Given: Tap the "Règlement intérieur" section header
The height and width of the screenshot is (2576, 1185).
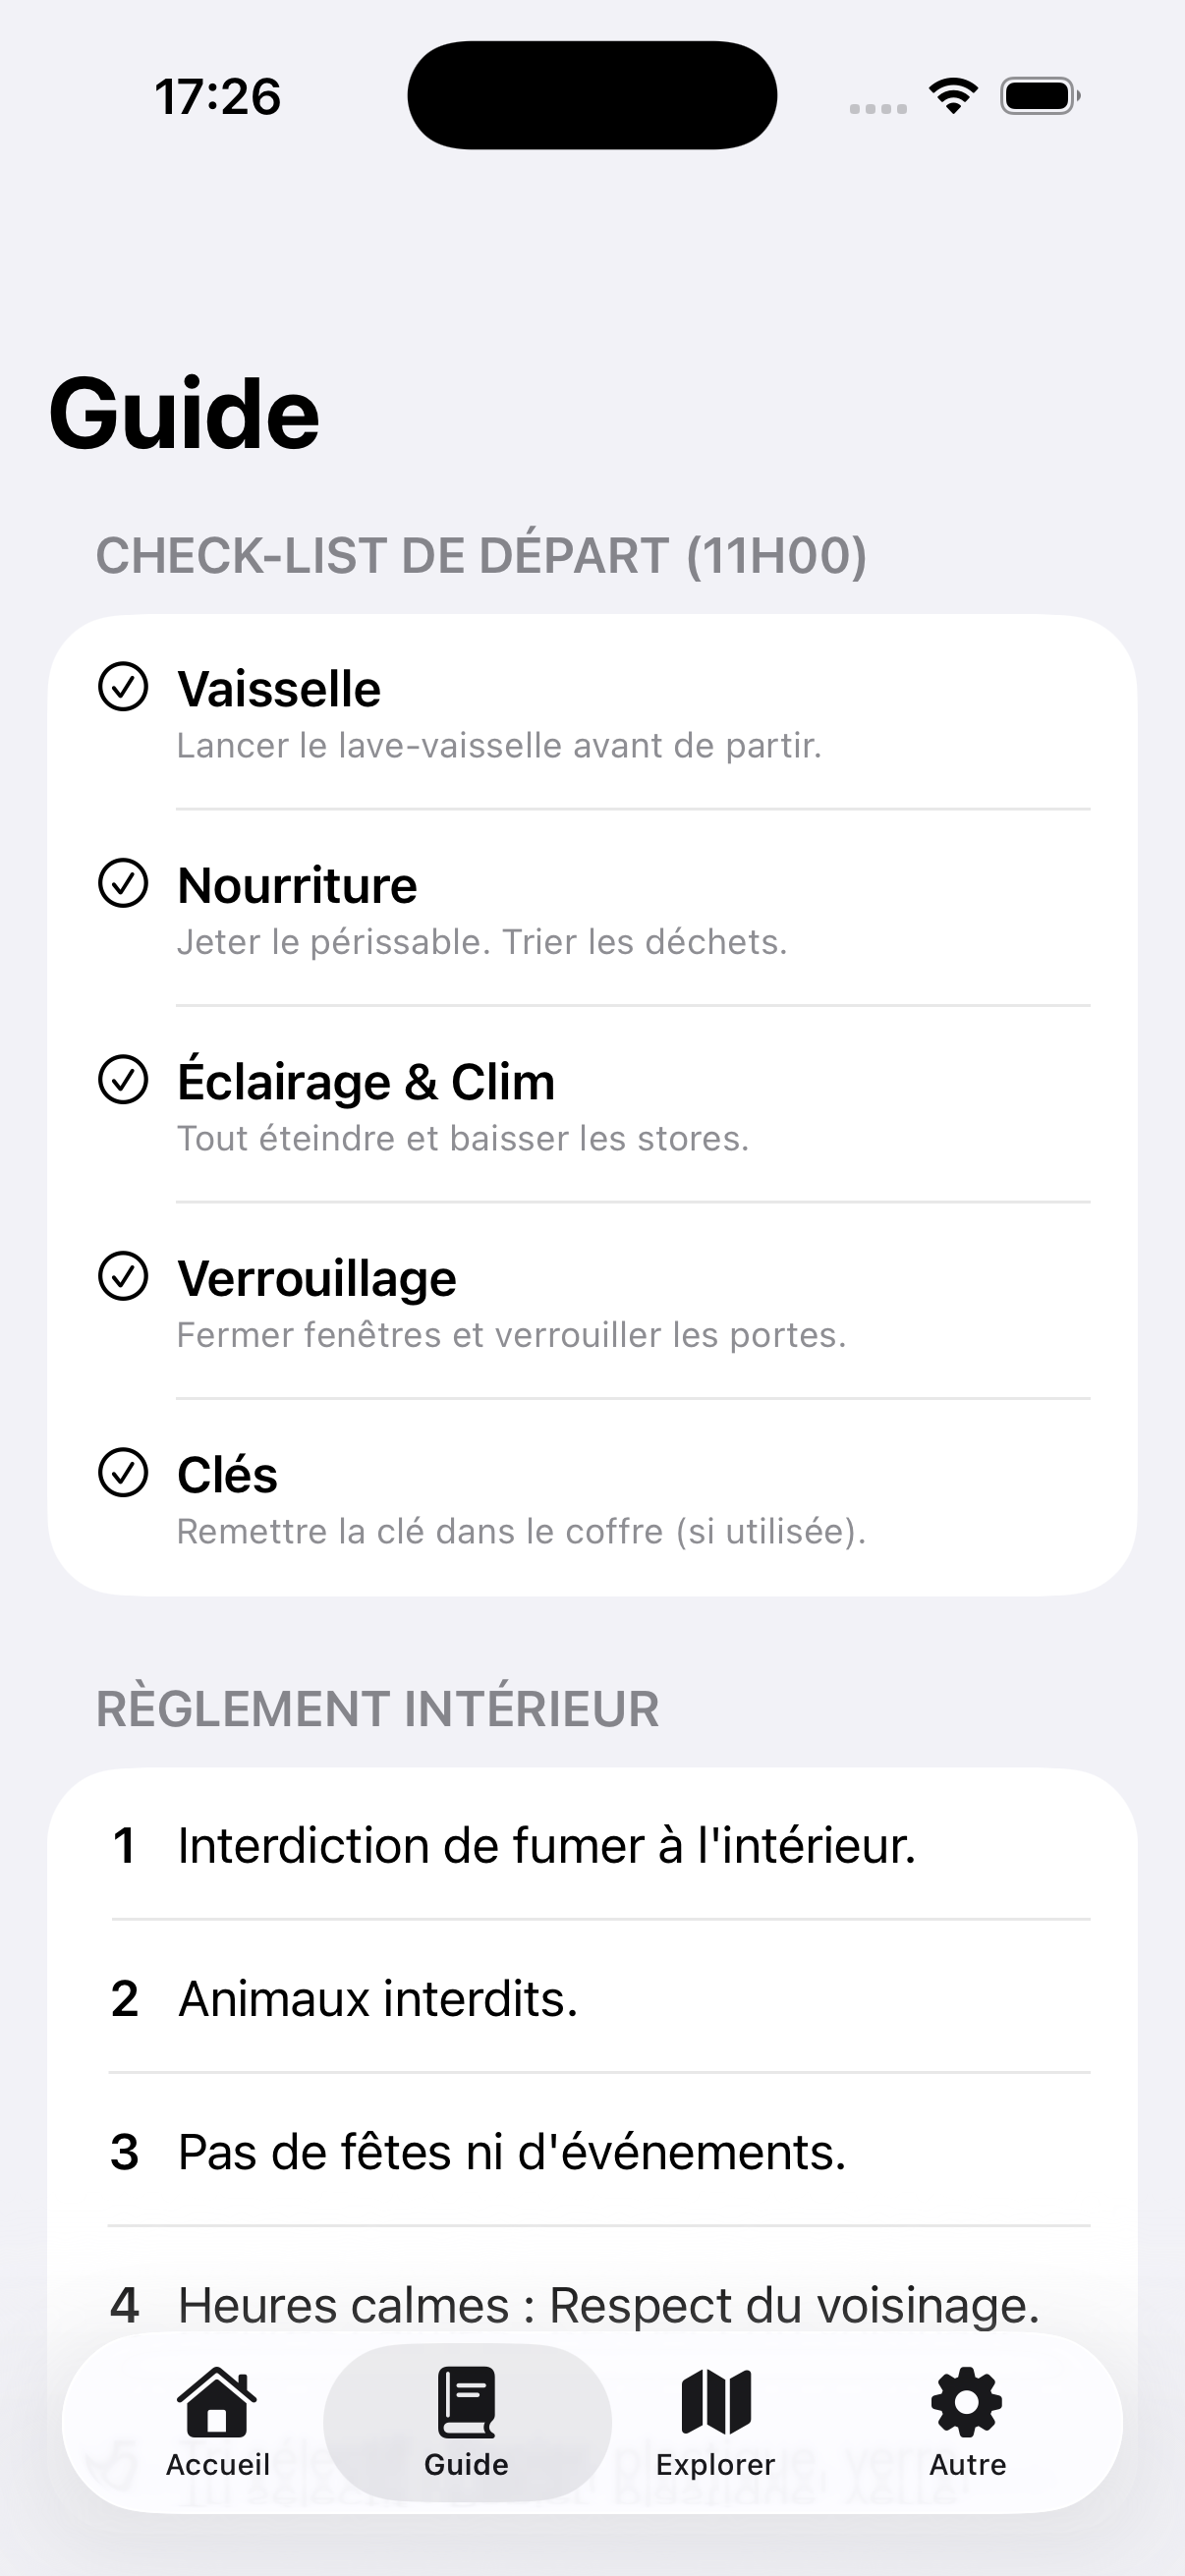Looking at the screenshot, I should click(377, 1709).
